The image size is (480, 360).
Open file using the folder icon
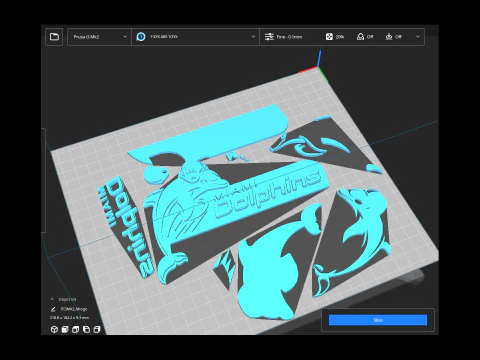pos(54,37)
